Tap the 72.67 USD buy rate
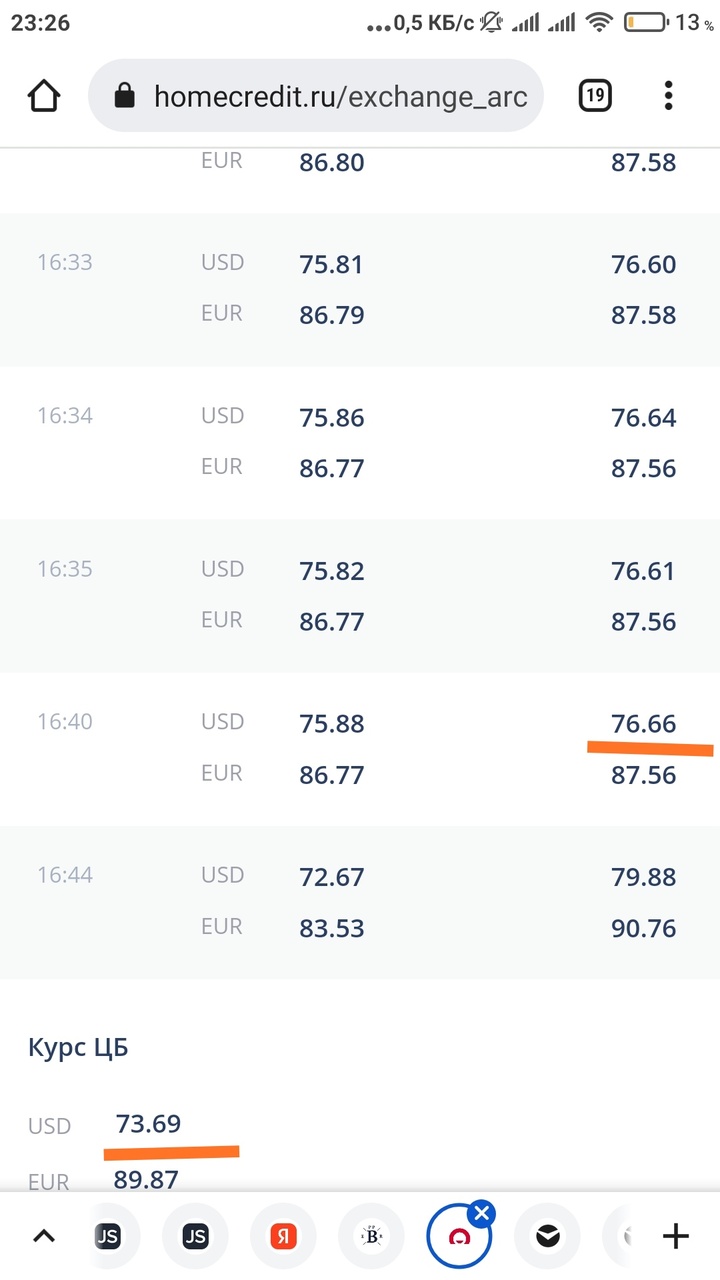 coord(331,877)
